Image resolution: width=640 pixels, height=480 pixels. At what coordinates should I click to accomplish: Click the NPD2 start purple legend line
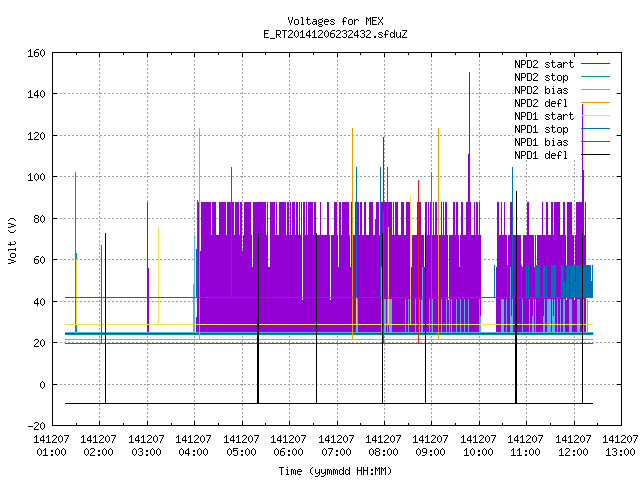pyautogui.click(x=595, y=64)
